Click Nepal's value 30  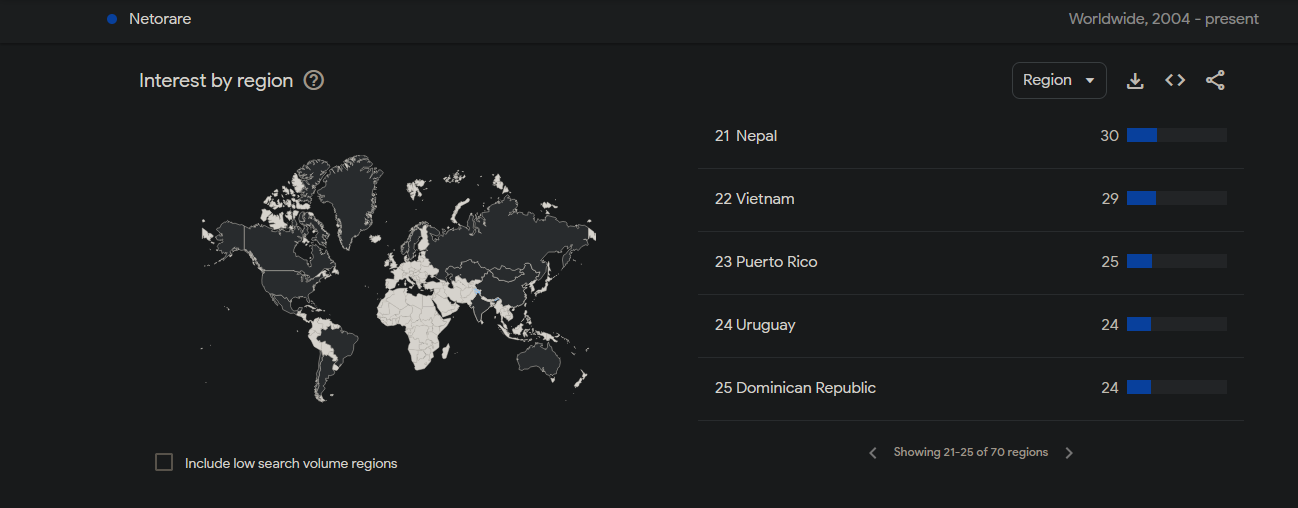pyautogui.click(x=1109, y=136)
